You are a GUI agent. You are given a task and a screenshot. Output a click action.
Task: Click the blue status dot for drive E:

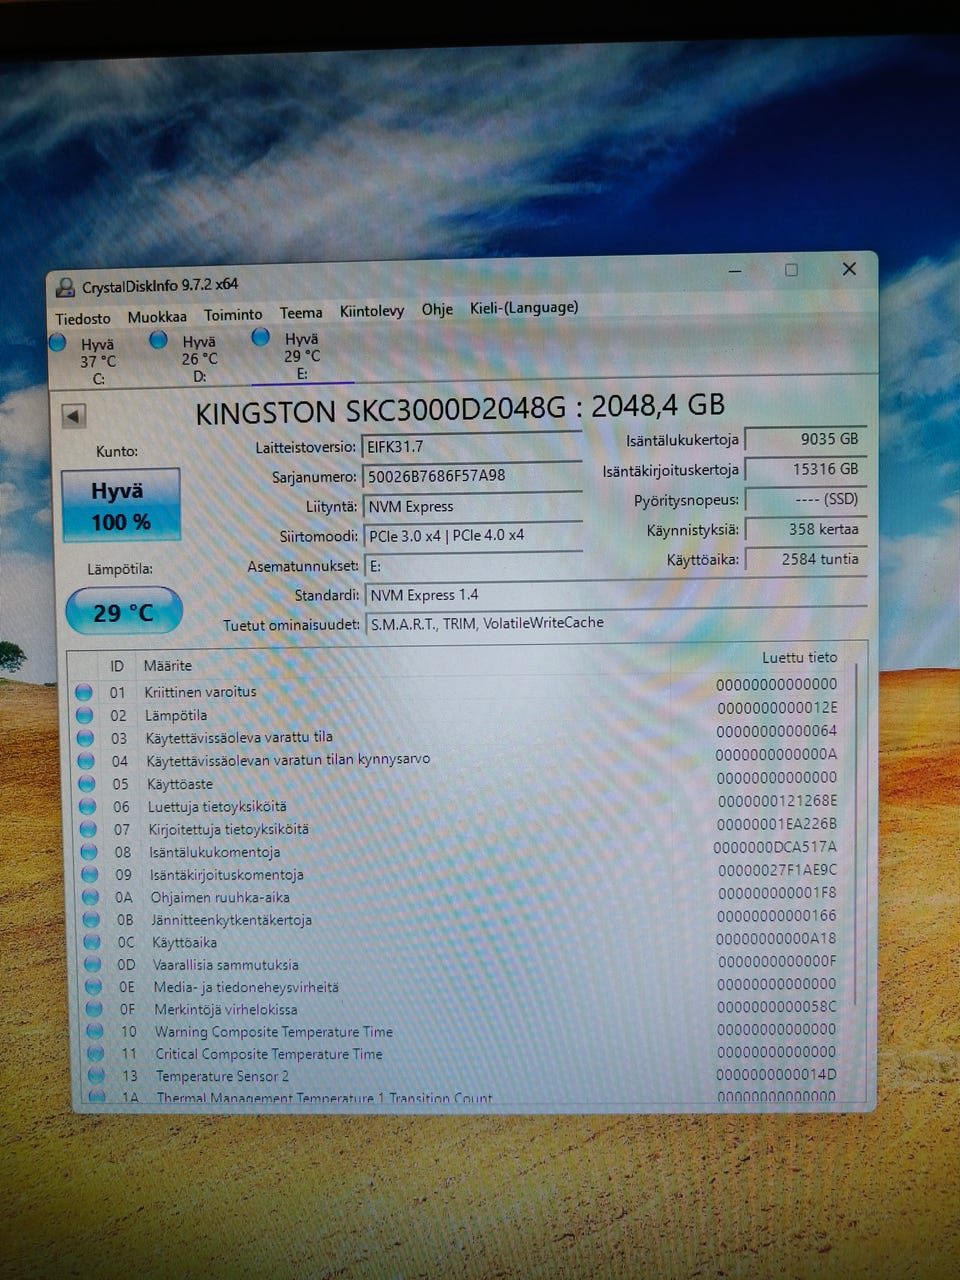coord(261,337)
